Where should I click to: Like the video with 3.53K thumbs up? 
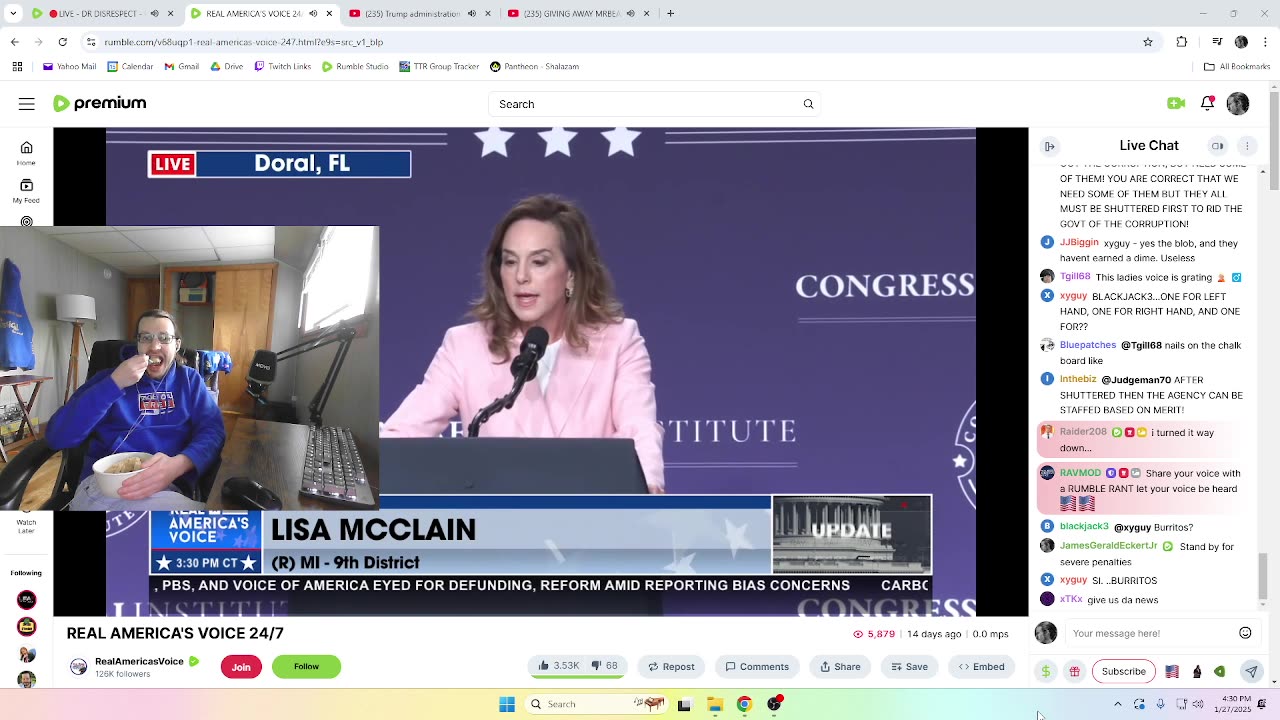click(x=558, y=666)
